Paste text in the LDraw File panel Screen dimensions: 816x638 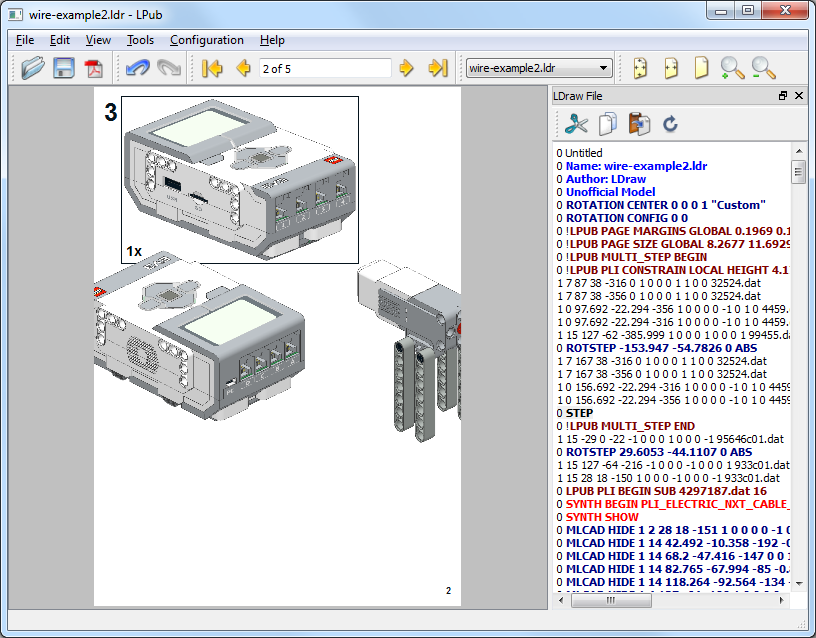pyautogui.click(x=639, y=124)
